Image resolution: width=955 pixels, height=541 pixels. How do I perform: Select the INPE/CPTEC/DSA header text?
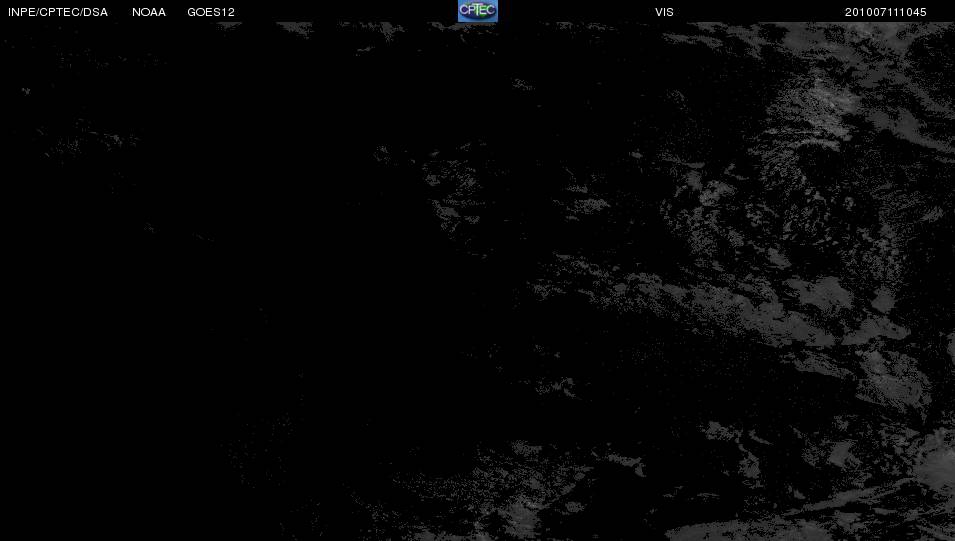coord(58,12)
